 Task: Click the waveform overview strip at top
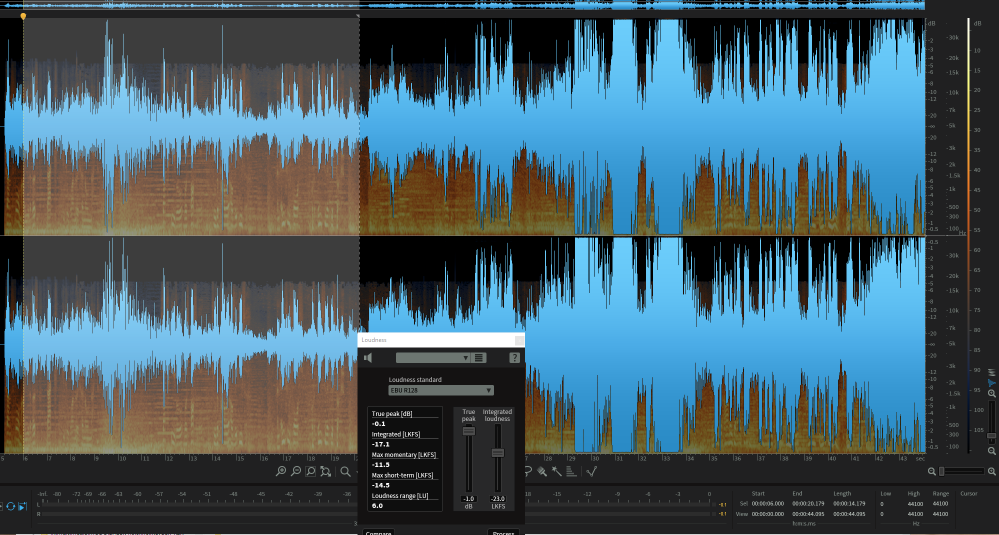[x=464, y=5]
